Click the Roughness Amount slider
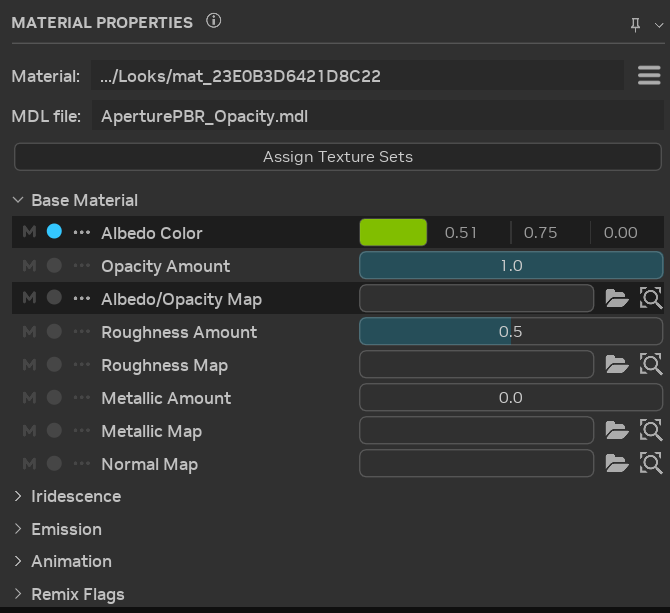The width and height of the screenshot is (670, 613). click(510, 332)
